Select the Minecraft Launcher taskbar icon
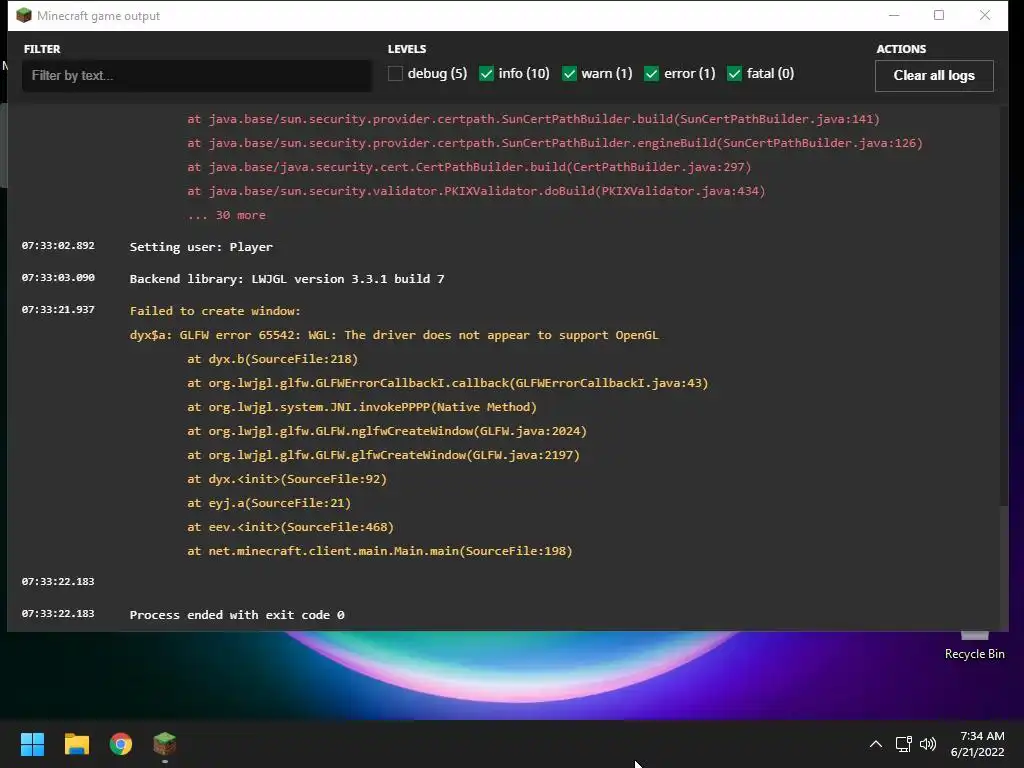This screenshot has width=1024, height=768. pyautogui.click(x=165, y=744)
